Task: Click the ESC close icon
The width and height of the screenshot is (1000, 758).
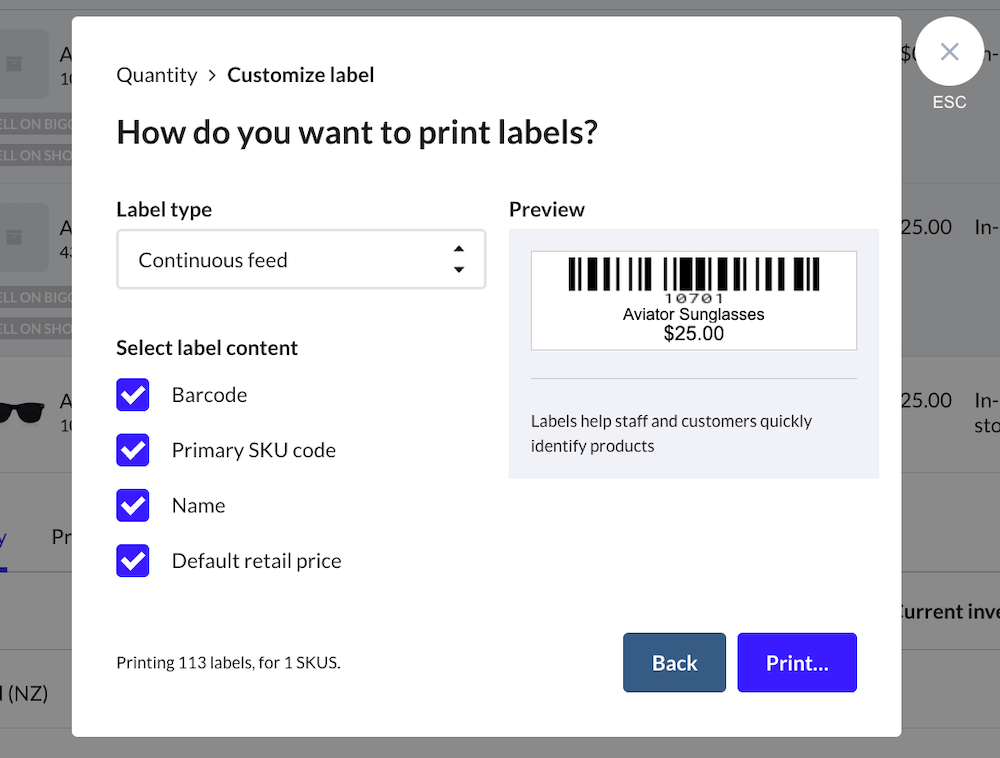Action: point(949,51)
